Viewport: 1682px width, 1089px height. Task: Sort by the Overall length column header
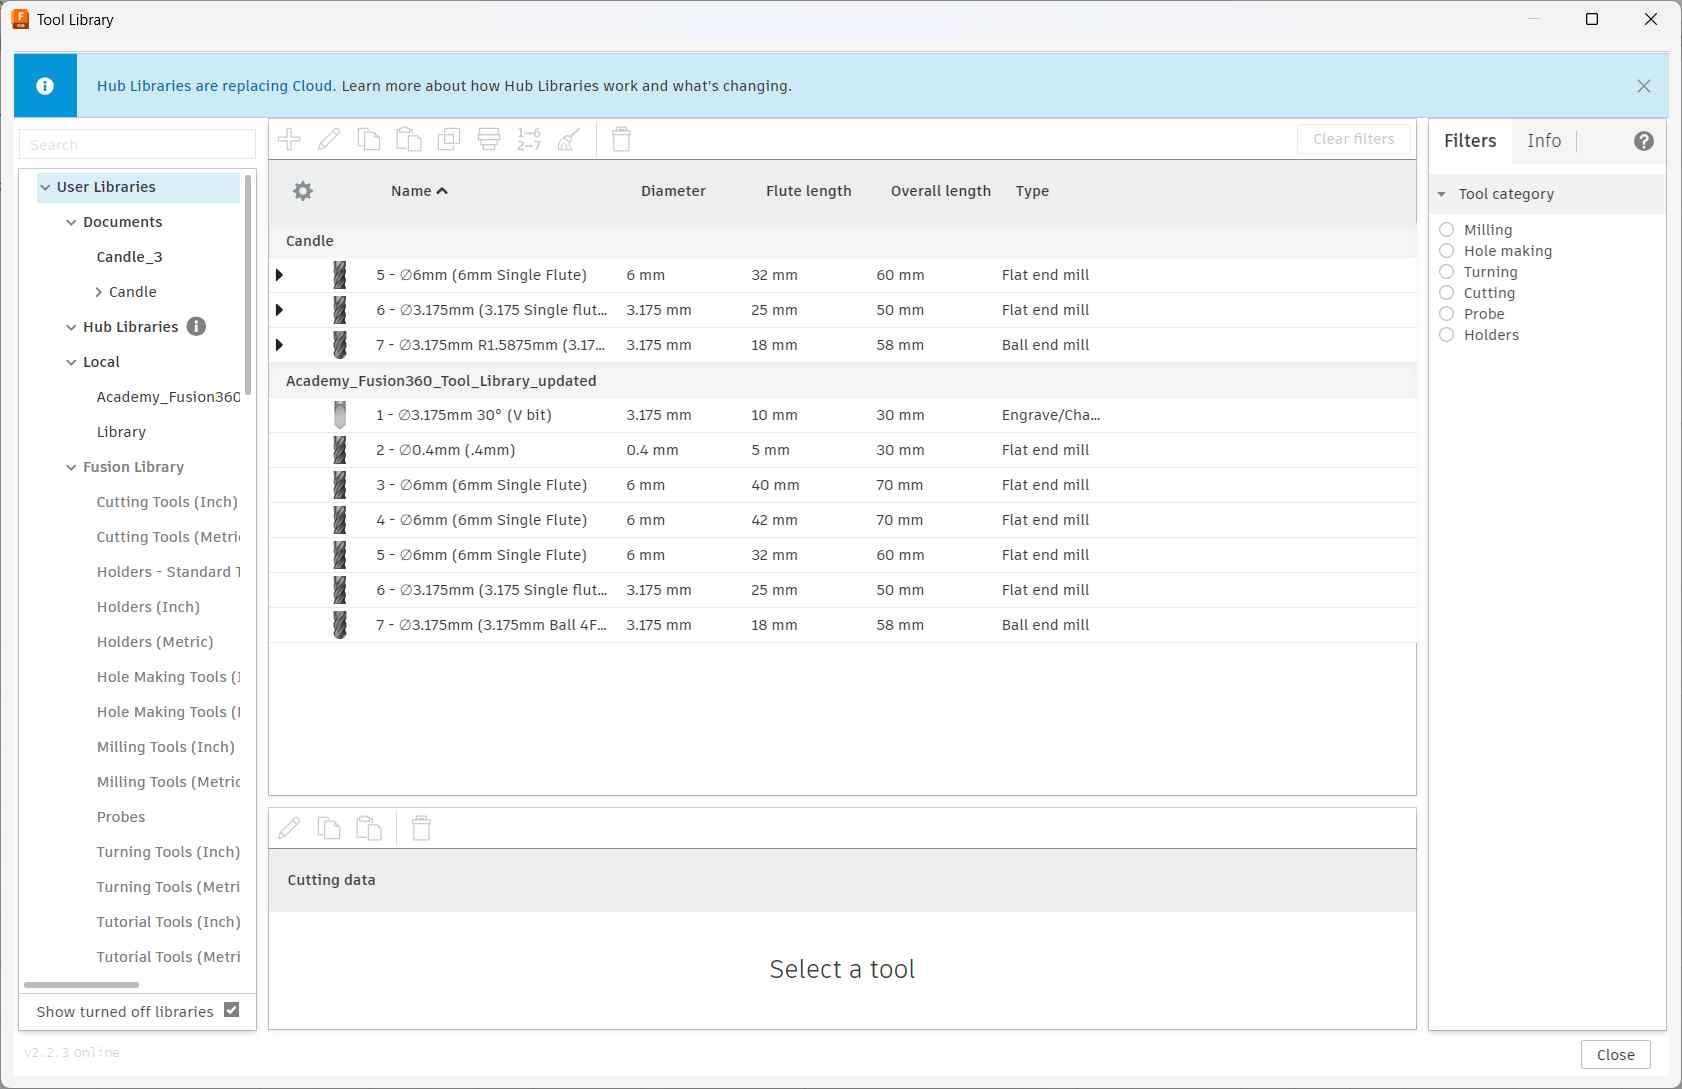pyautogui.click(x=940, y=191)
